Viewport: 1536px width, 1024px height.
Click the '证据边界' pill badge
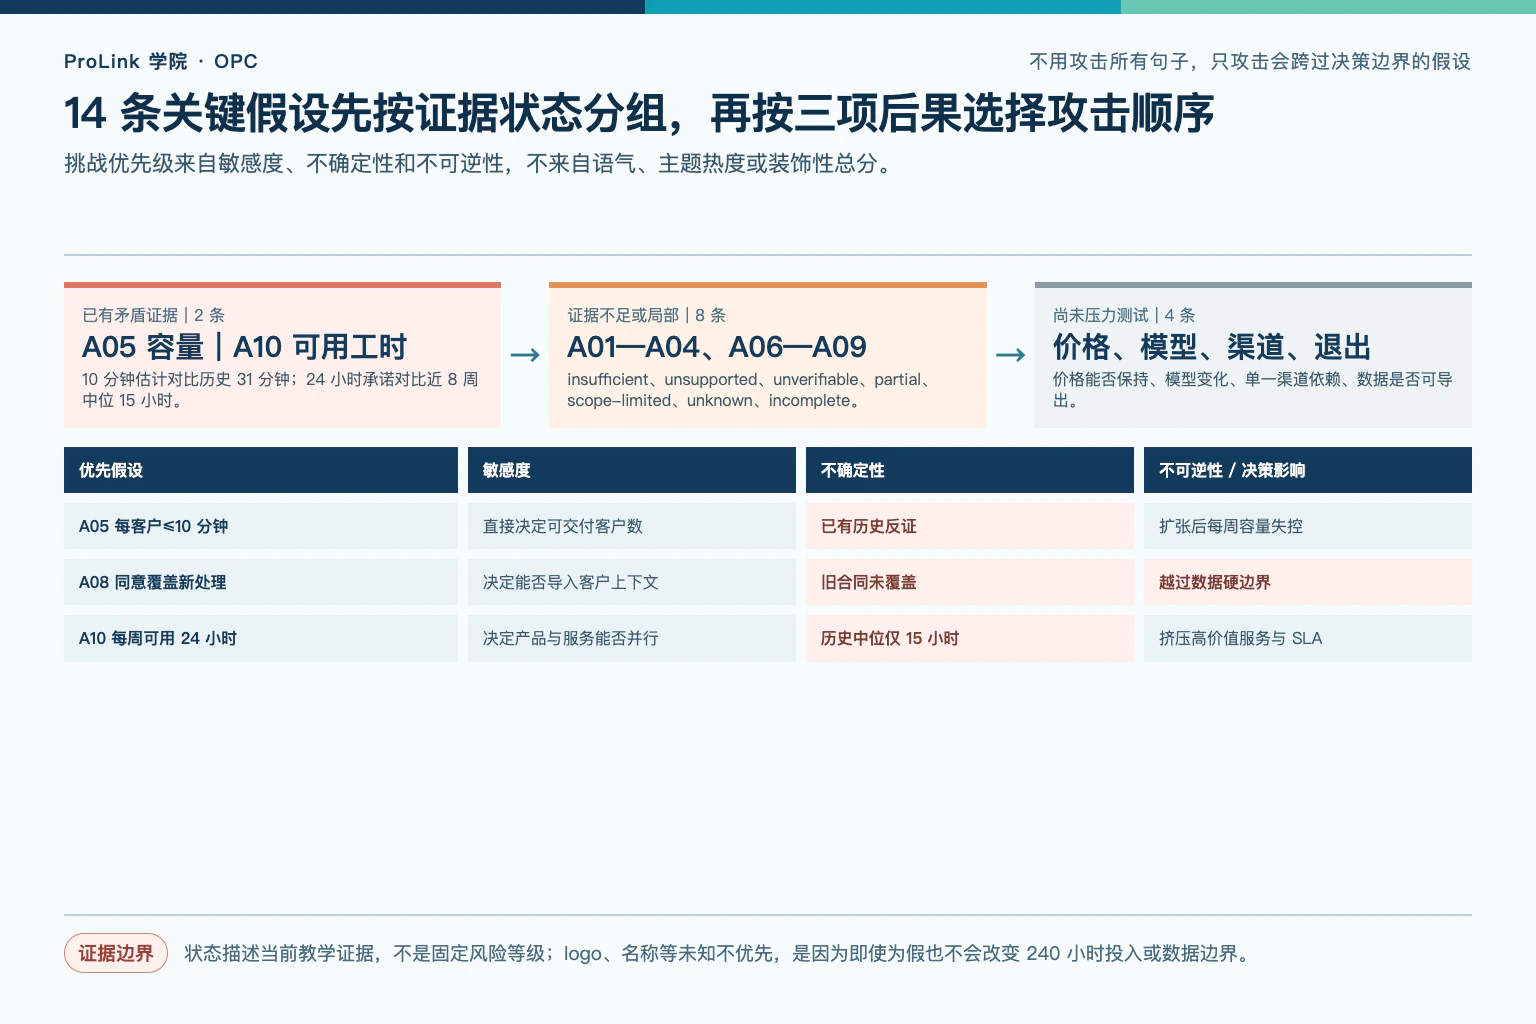pos(116,953)
